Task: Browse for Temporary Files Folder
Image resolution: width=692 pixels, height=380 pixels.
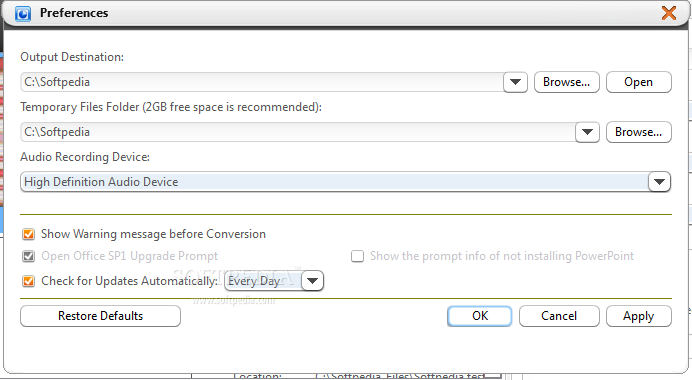Action: pyautogui.click(x=639, y=132)
